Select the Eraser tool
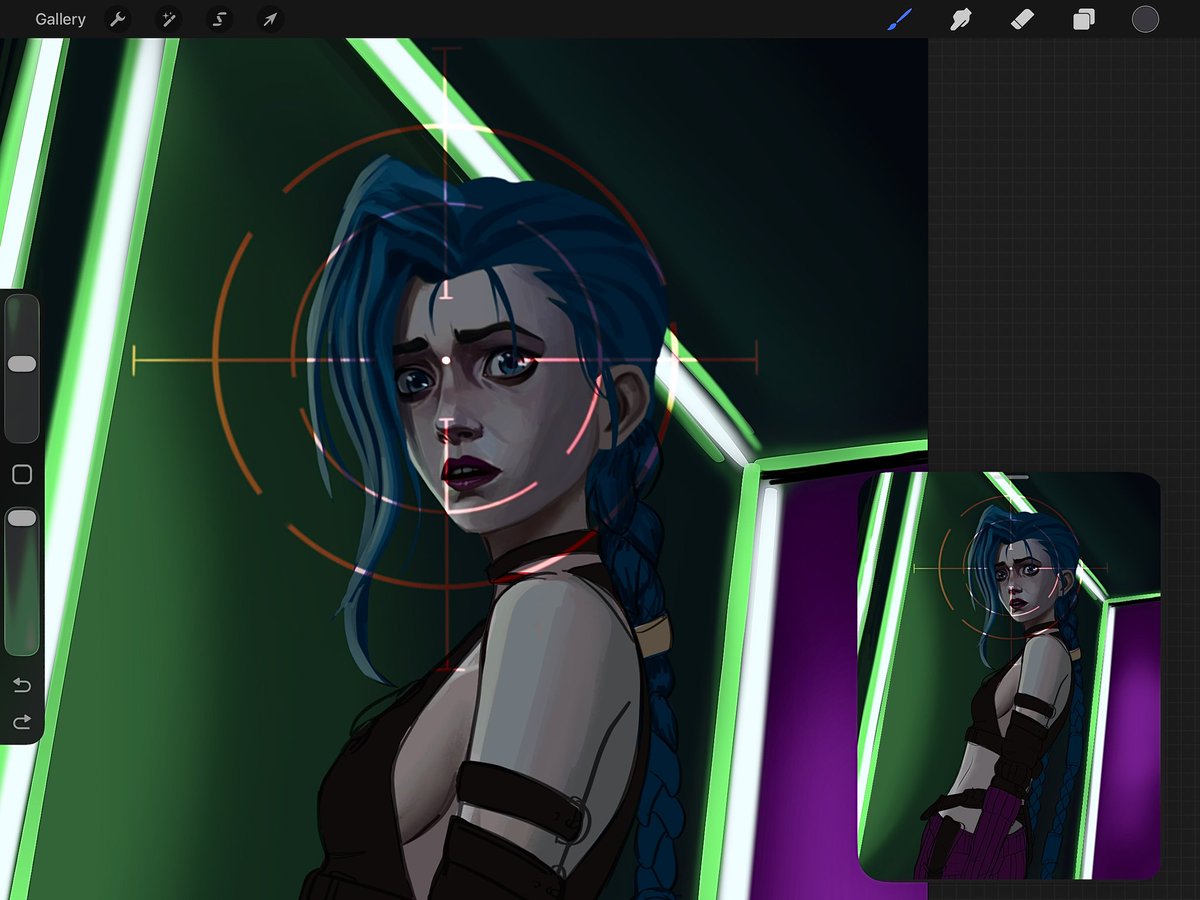The width and height of the screenshot is (1200, 900). point(1022,19)
